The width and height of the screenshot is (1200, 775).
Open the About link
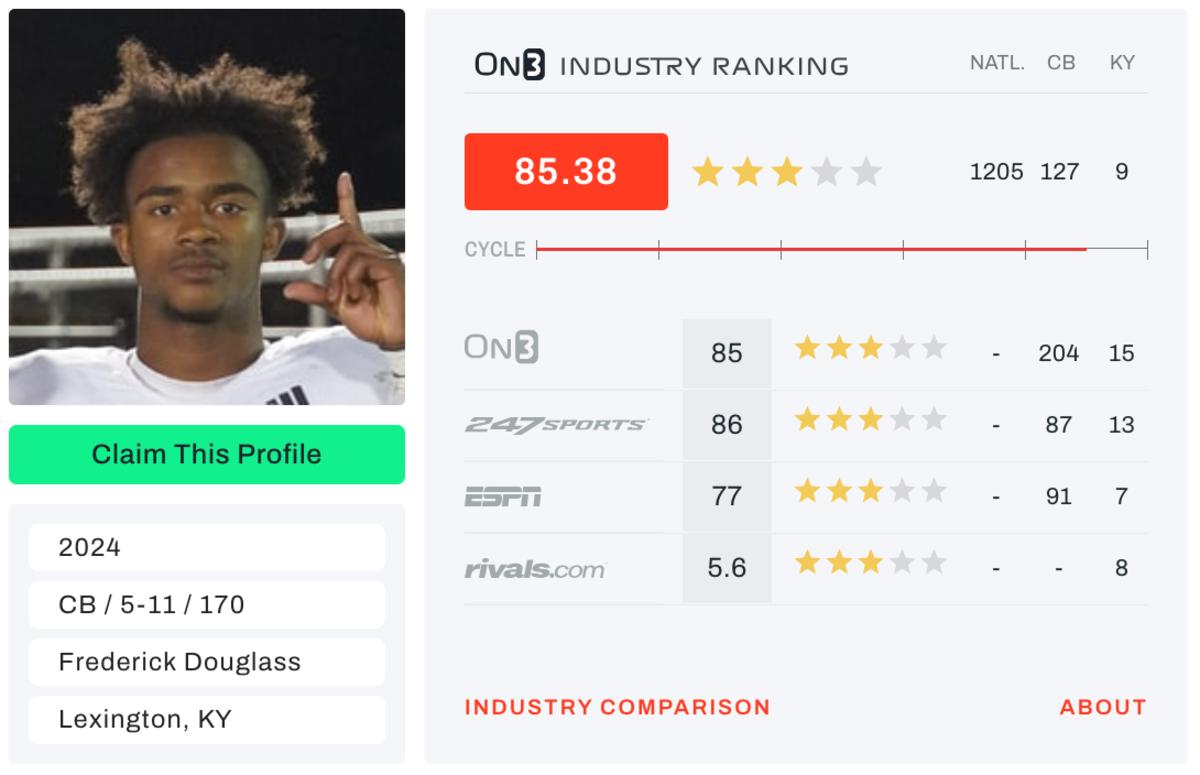click(x=1102, y=707)
